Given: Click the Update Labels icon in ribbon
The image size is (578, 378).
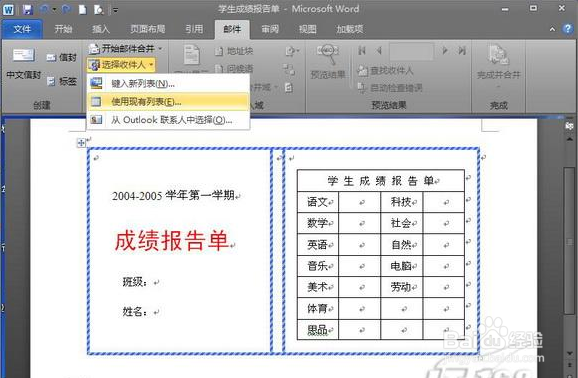Looking at the screenshot, I should click(289, 88).
